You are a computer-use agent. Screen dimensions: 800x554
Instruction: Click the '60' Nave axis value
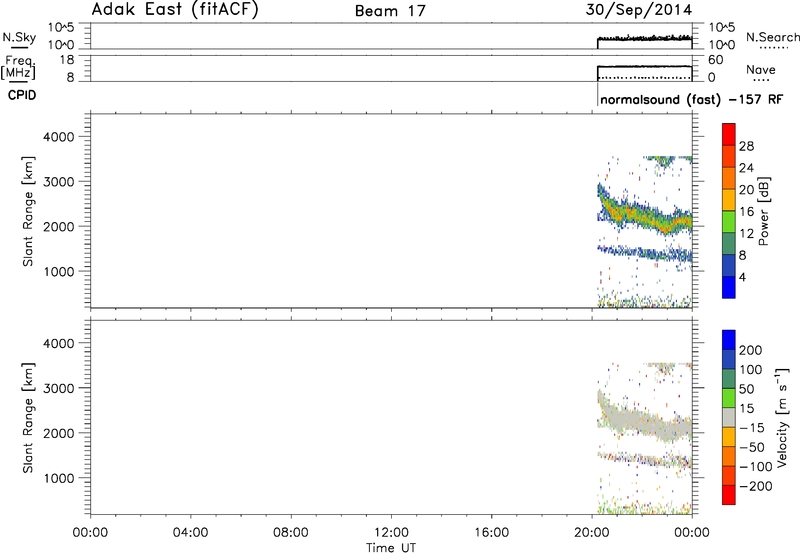[715, 60]
